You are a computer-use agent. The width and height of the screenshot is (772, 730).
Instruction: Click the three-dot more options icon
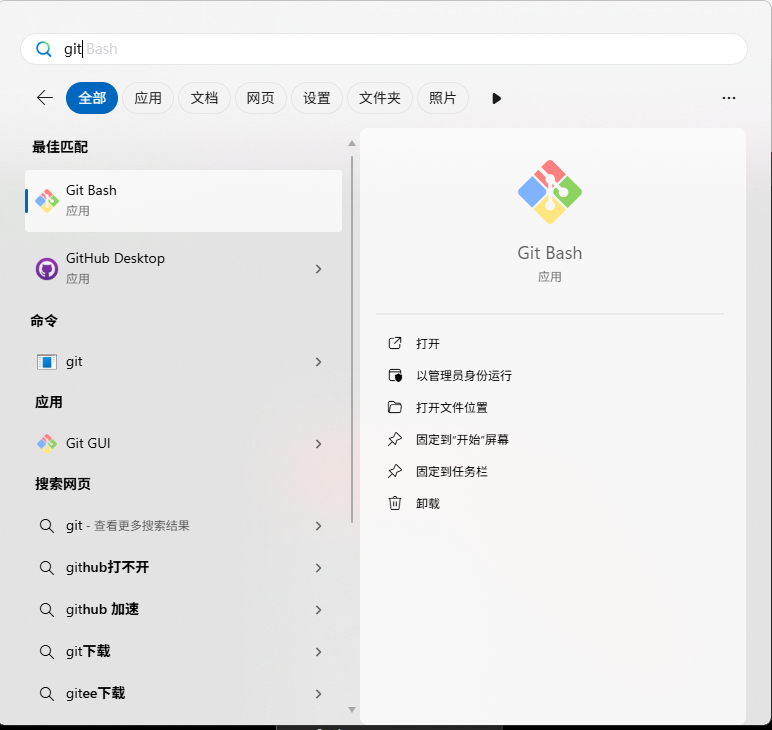pos(728,98)
